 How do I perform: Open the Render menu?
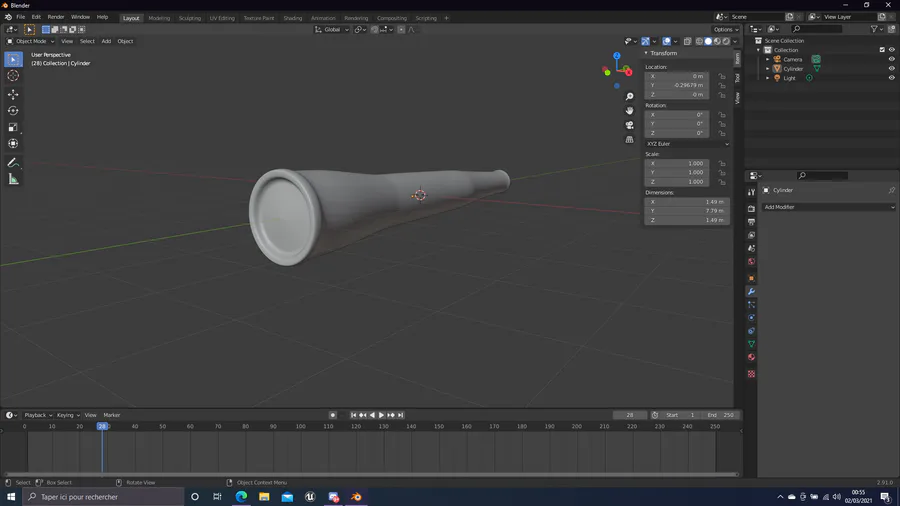pos(56,17)
